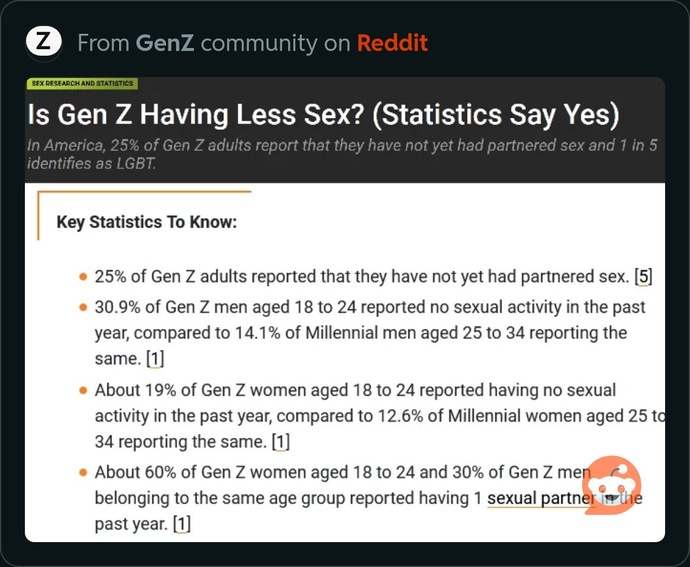The height and width of the screenshot is (567, 690).
Task: Click the article title Is Gen Z Having Less Sex
Action: point(323,114)
